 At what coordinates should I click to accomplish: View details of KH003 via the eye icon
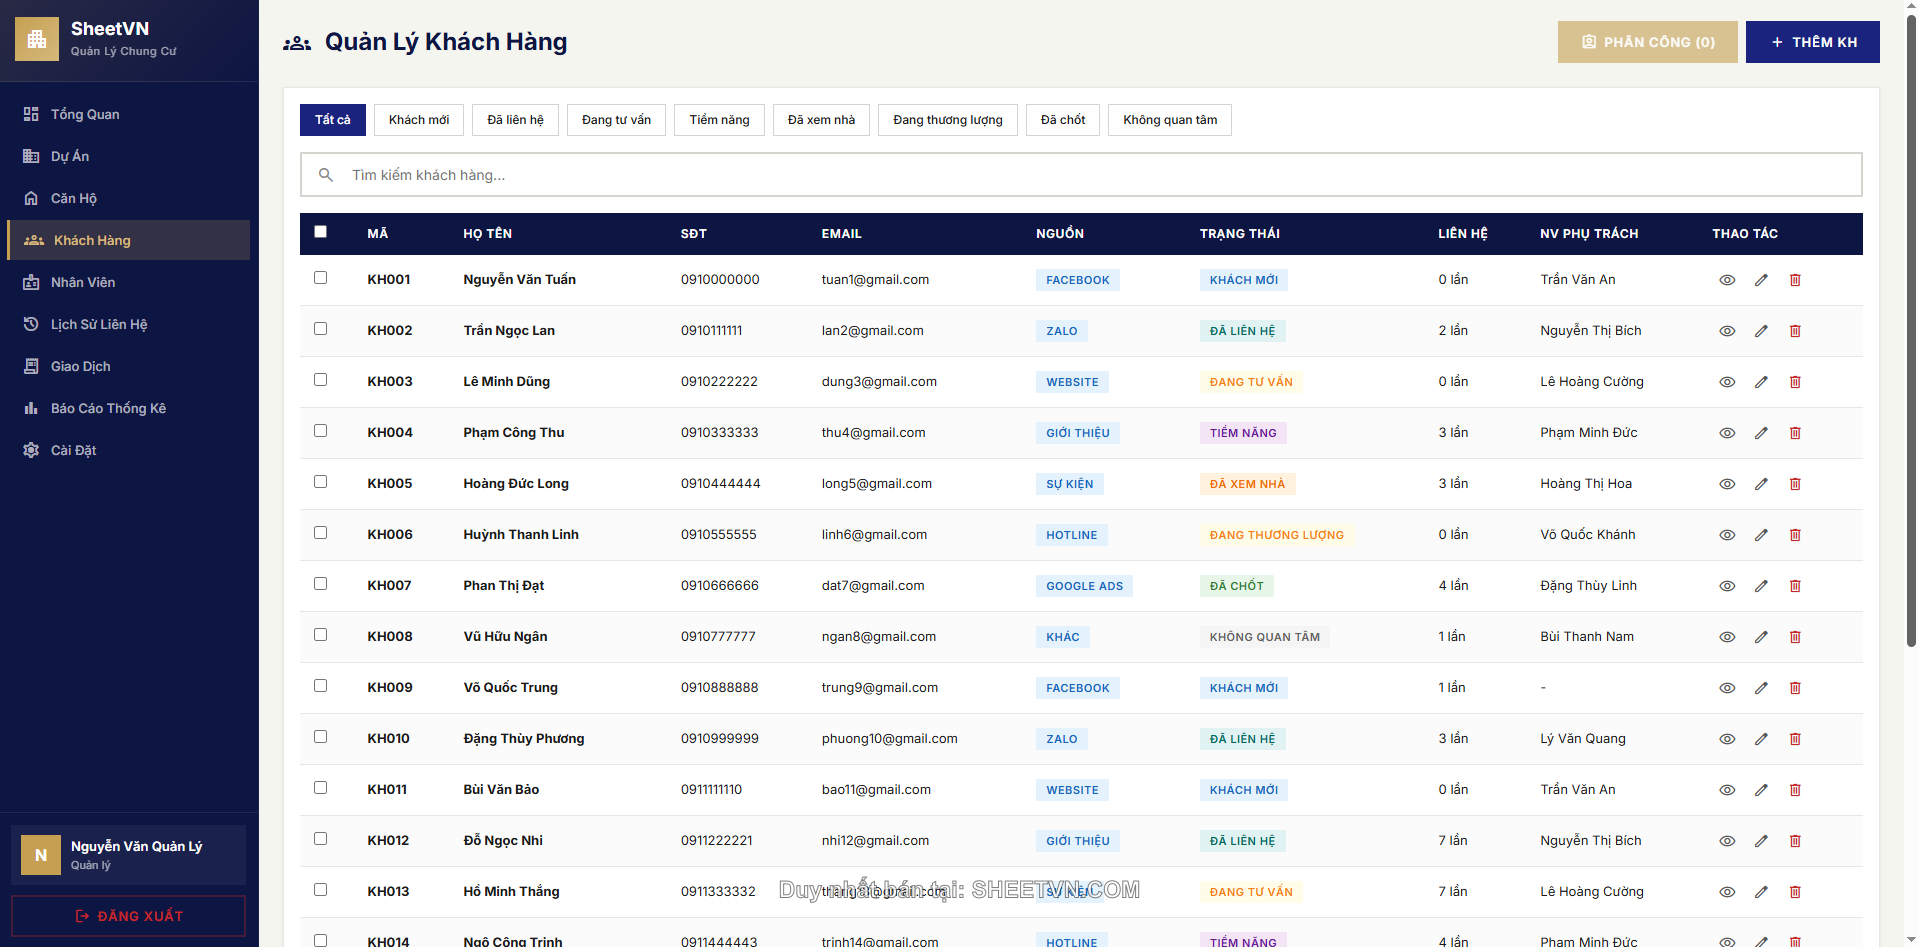click(1727, 382)
